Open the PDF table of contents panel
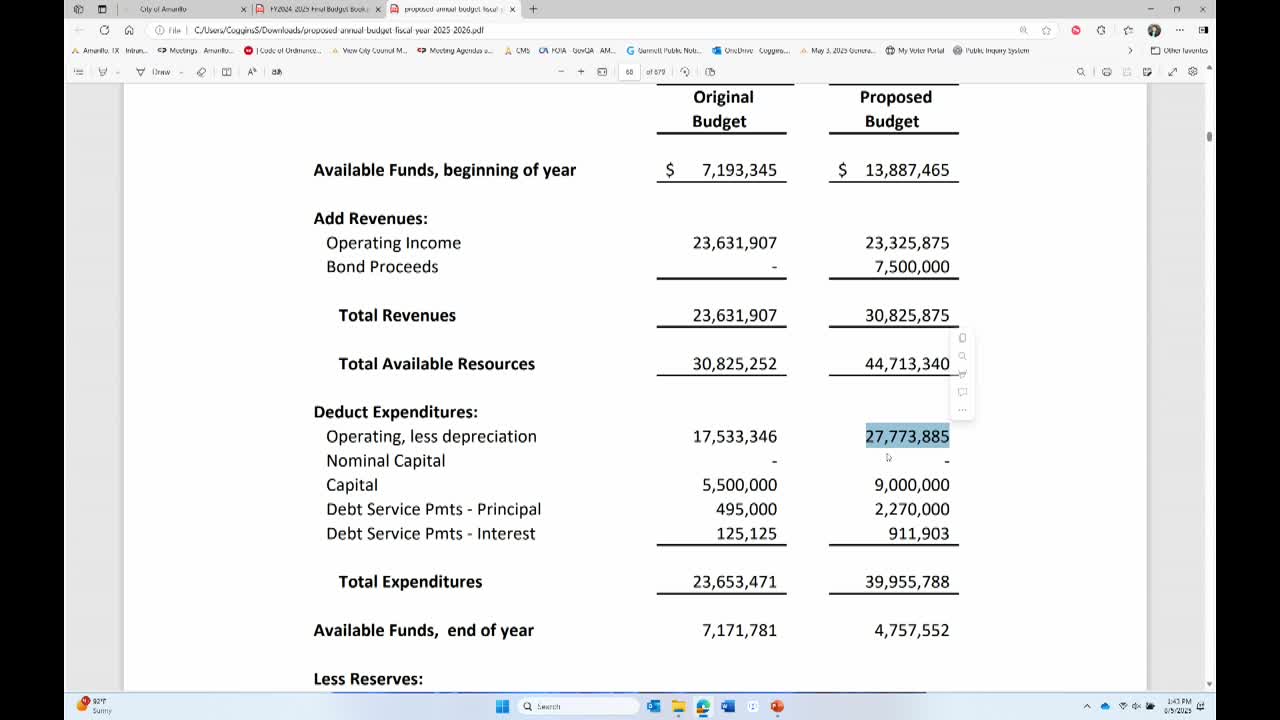 pos(78,72)
